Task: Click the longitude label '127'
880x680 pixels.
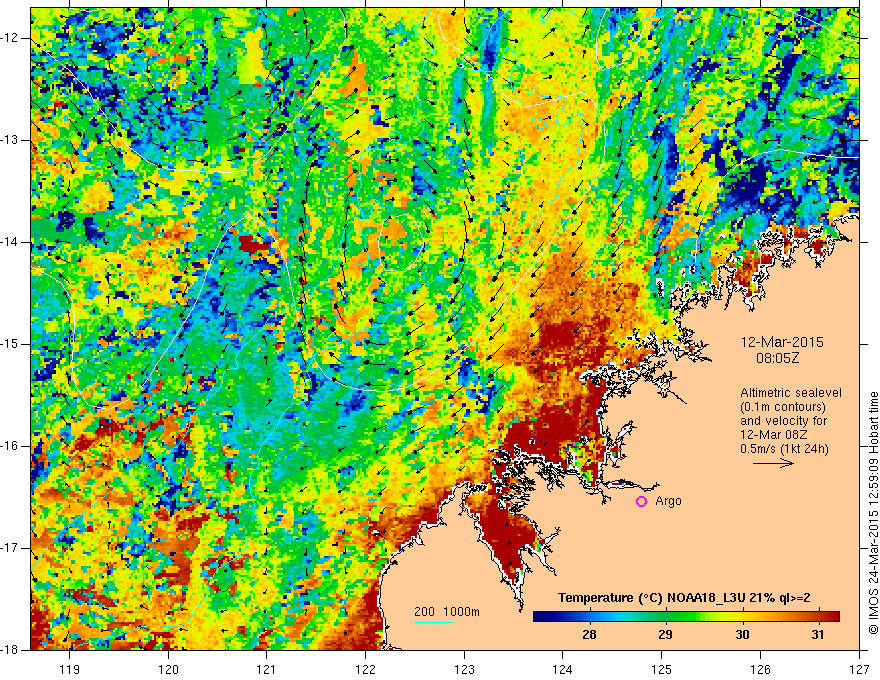Action: (x=859, y=669)
